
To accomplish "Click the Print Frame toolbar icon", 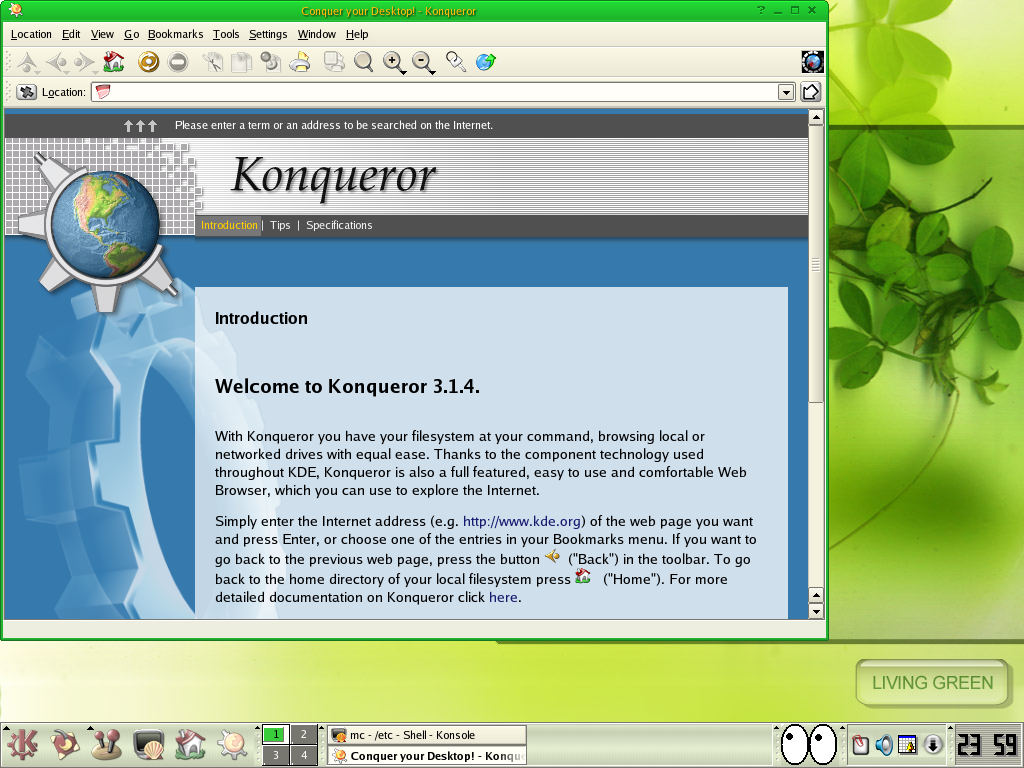I will 334,62.
